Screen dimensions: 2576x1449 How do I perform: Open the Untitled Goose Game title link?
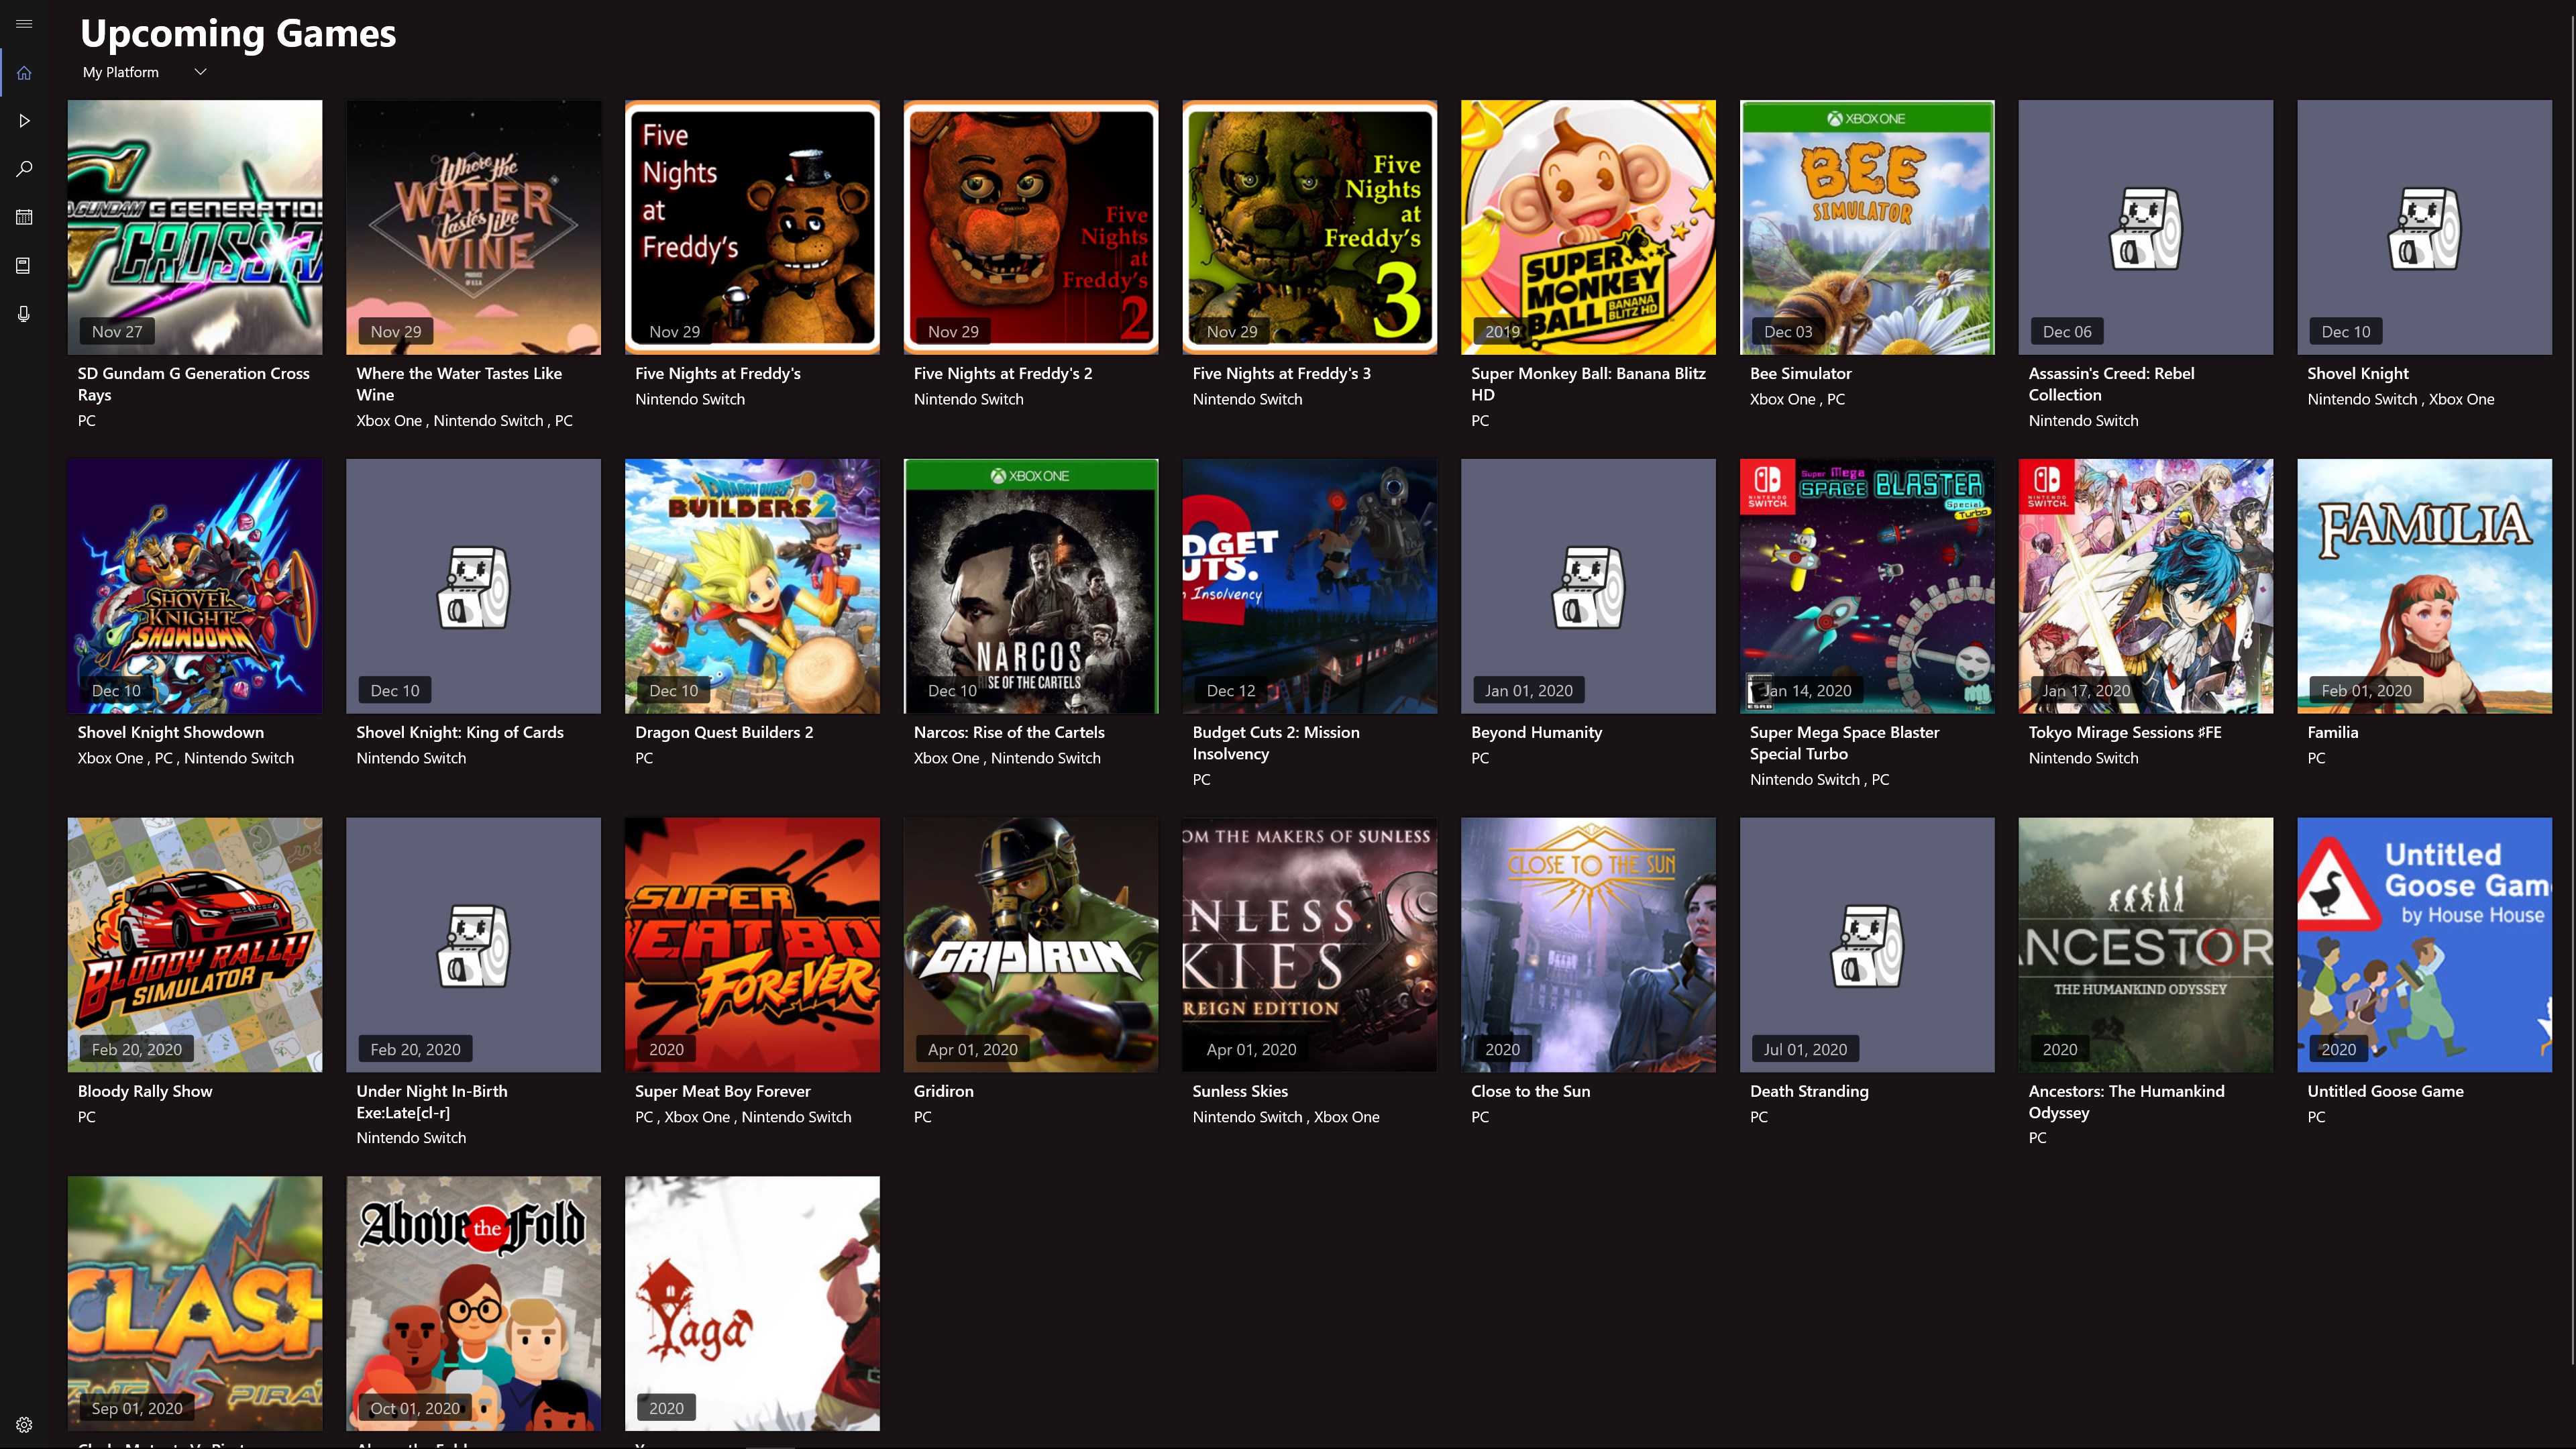[2385, 1091]
